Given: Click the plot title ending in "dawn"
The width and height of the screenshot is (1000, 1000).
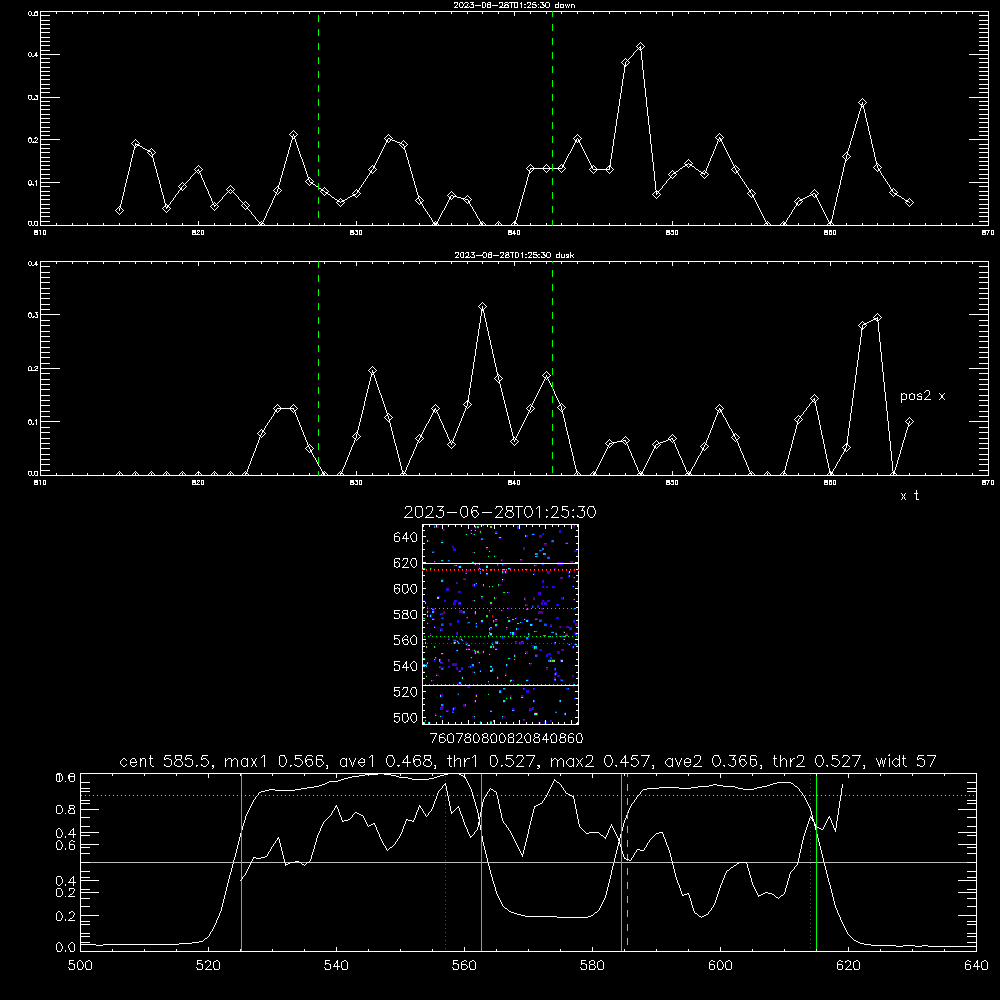Looking at the screenshot, I should pos(514,5).
